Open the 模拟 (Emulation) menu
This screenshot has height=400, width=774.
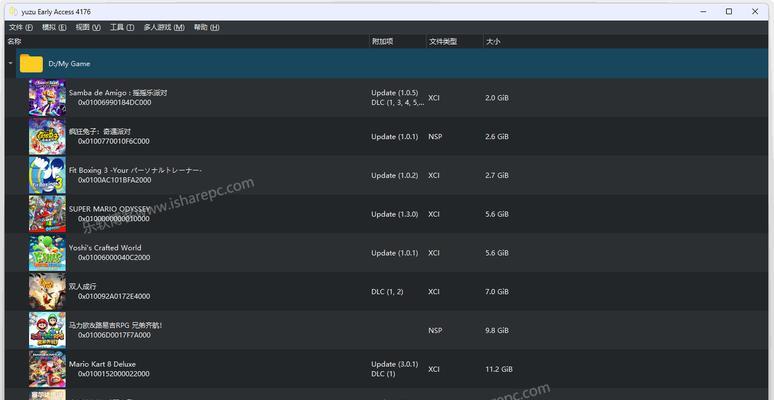(x=54, y=28)
